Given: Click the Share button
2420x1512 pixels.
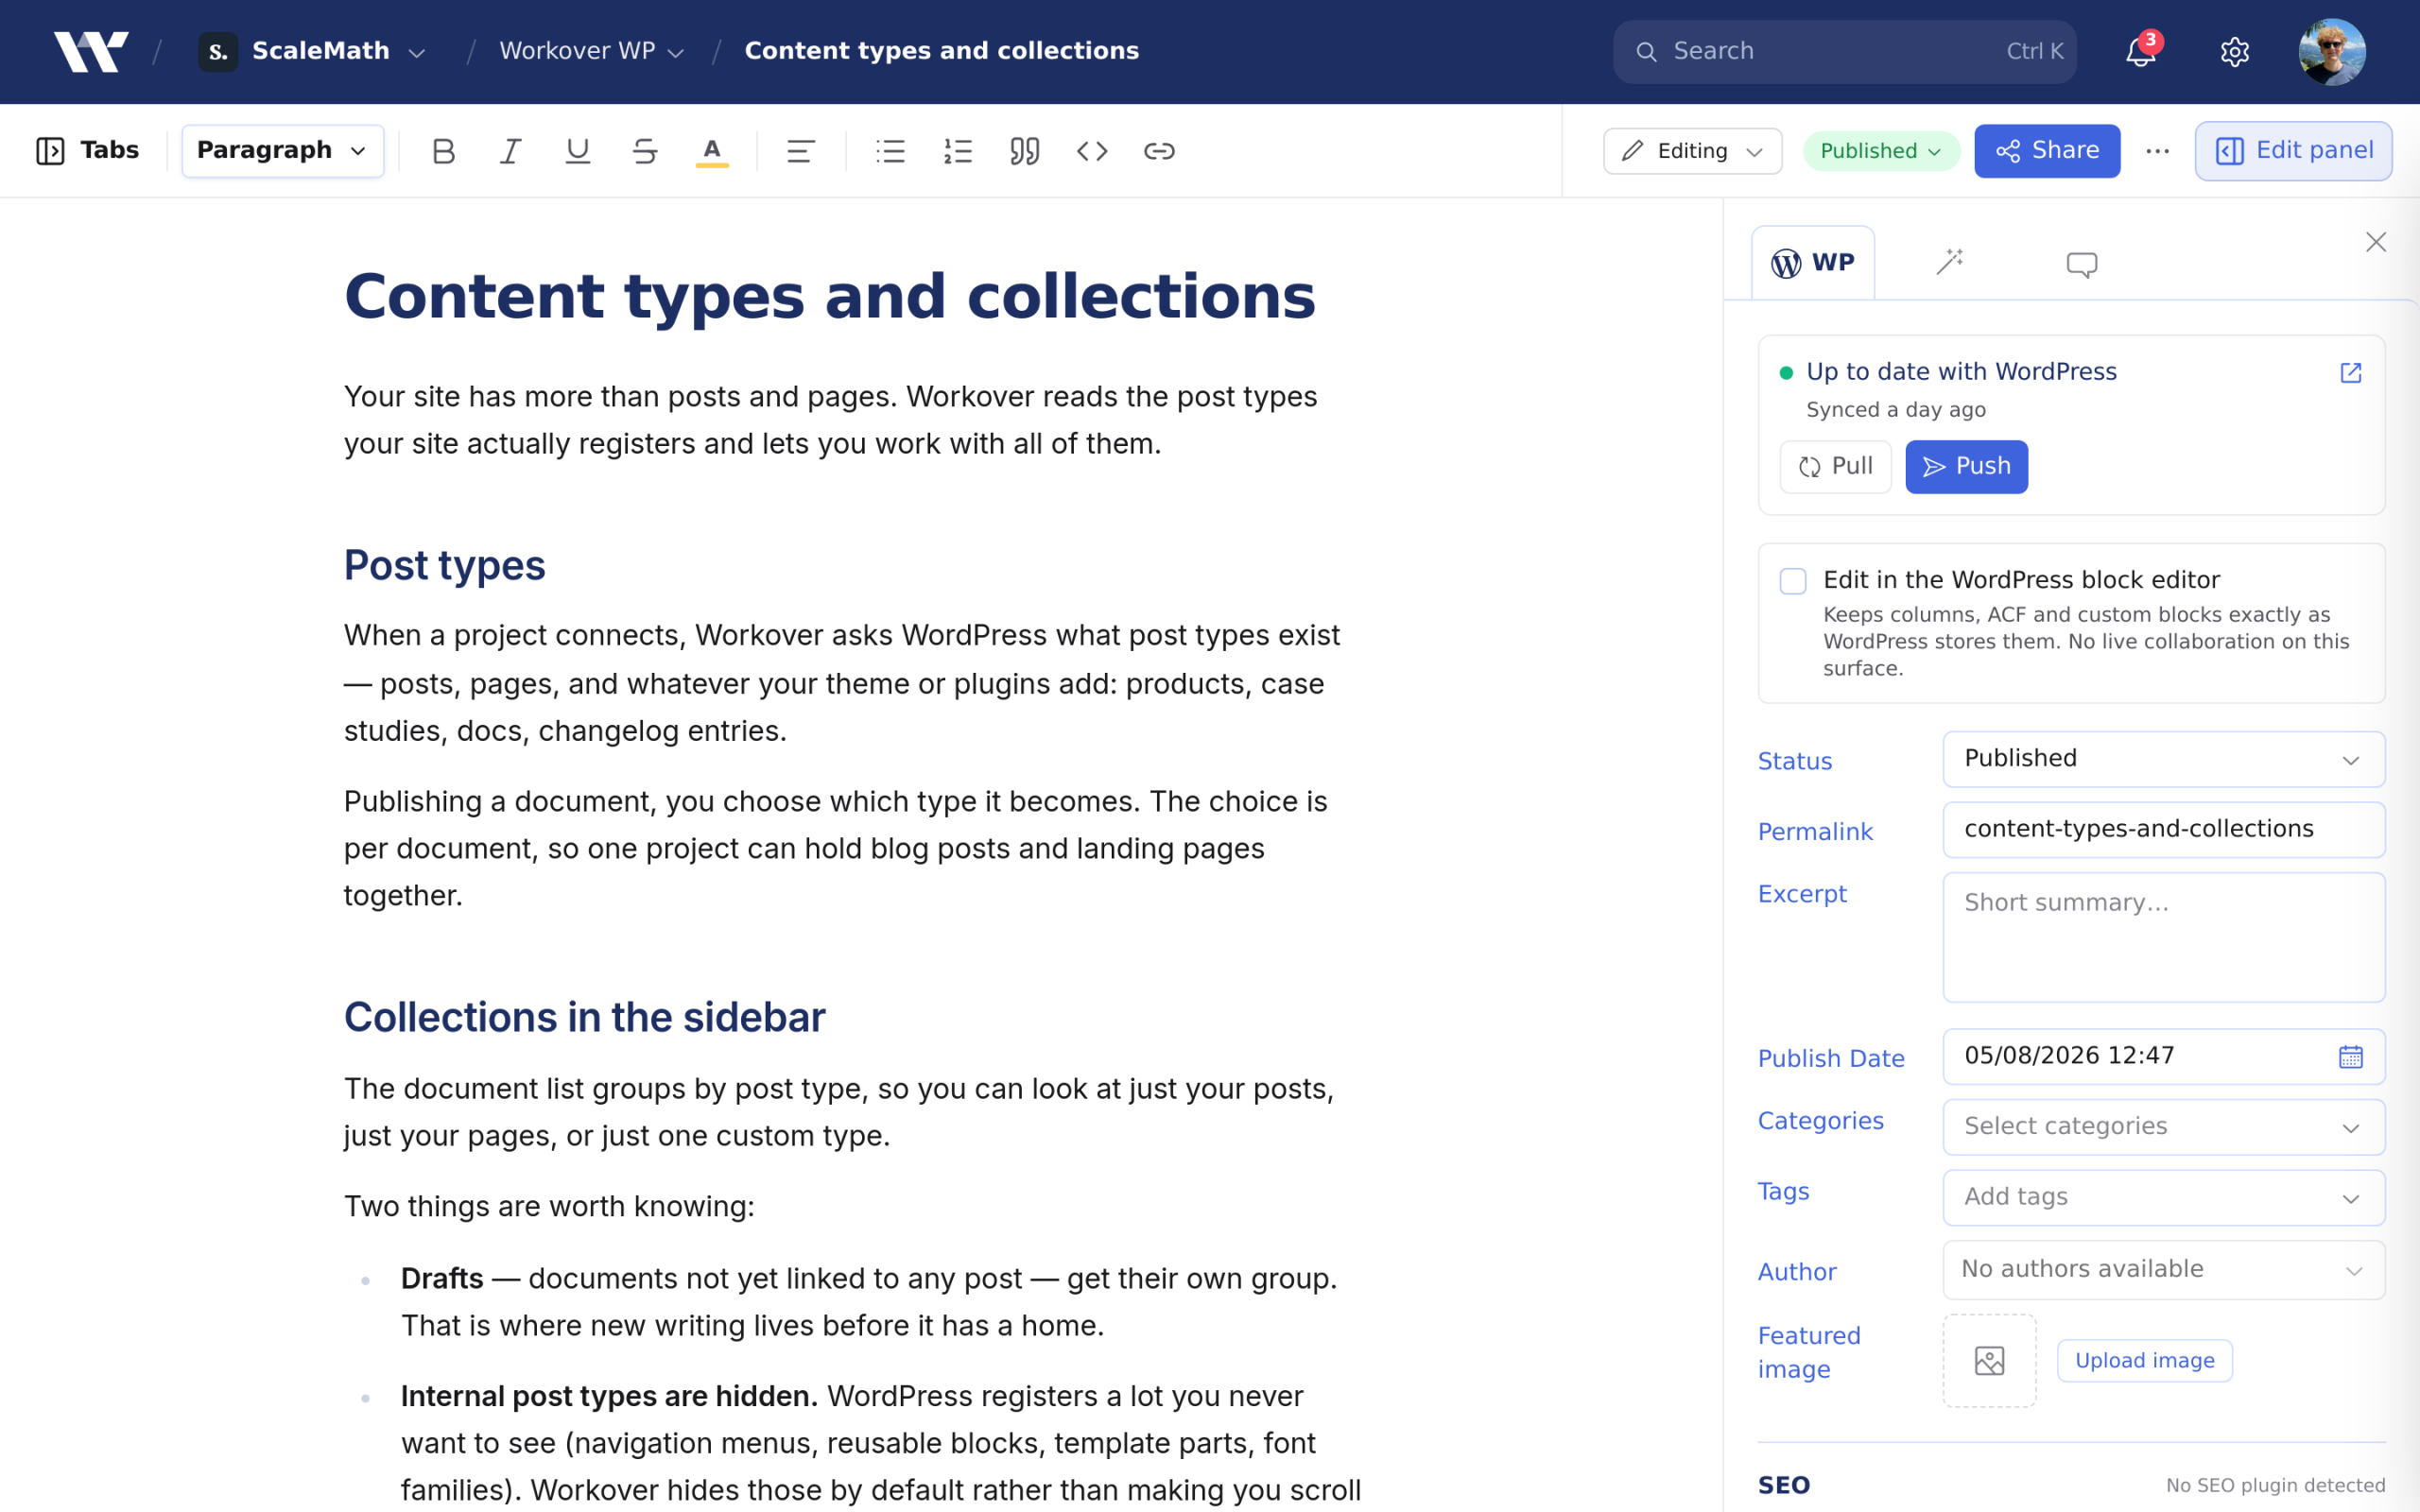Looking at the screenshot, I should [2046, 151].
